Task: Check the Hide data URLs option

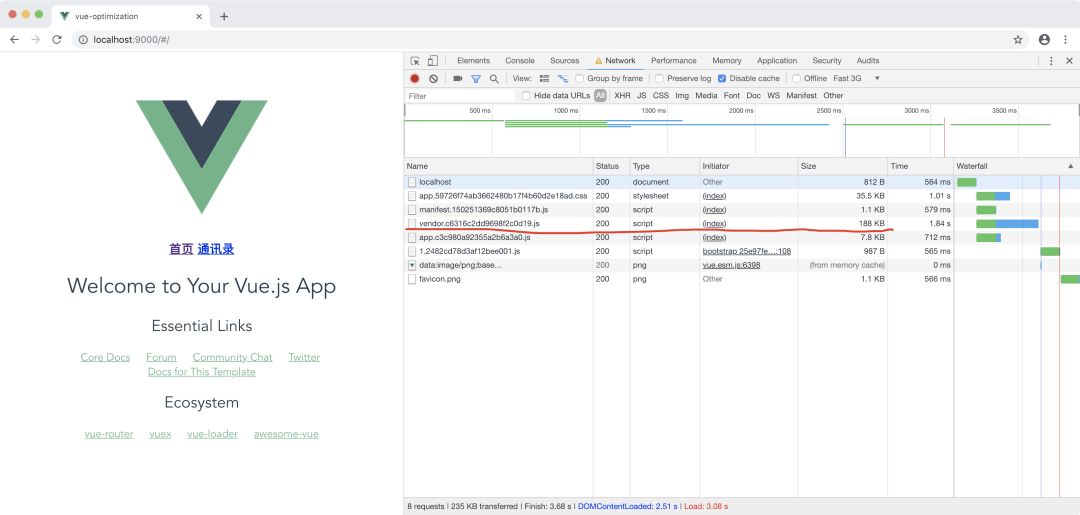Action: pyautogui.click(x=527, y=96)
